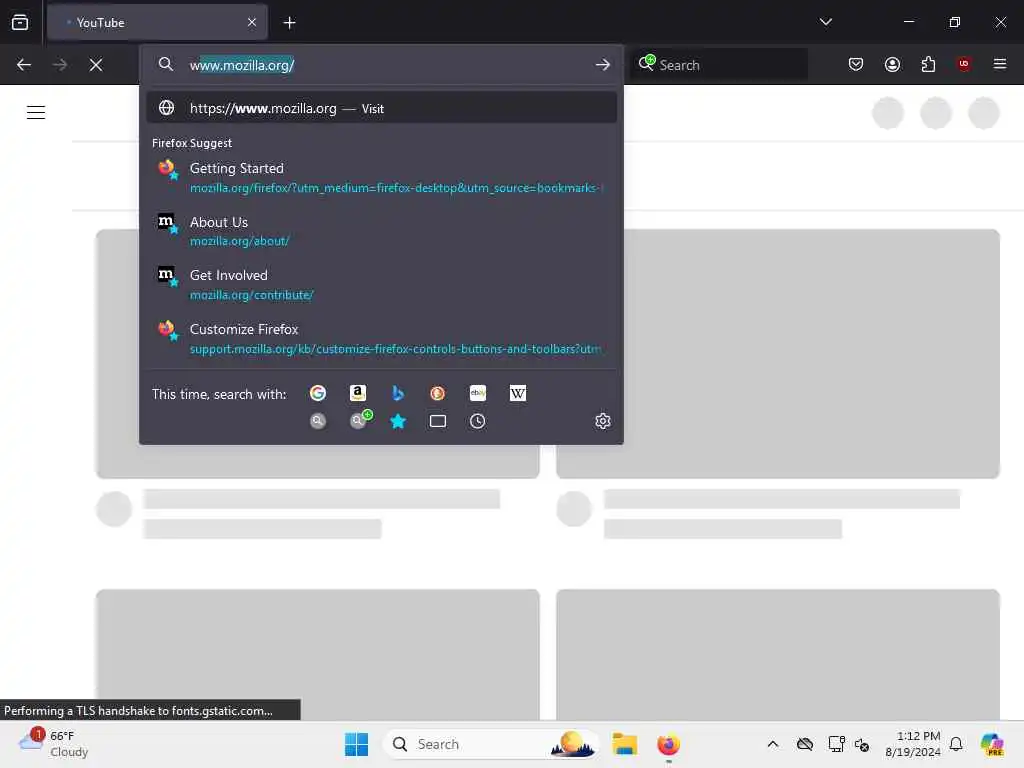Screen dimensions: 1024x768
Task: Open Copilot preview from the taskbar
Action: [993, 744]
